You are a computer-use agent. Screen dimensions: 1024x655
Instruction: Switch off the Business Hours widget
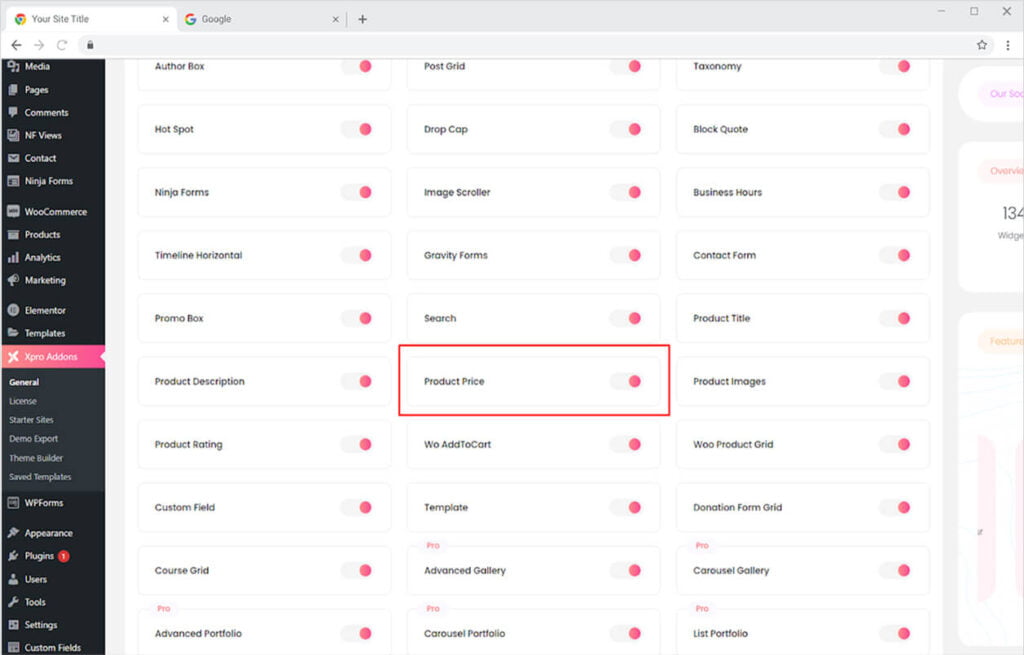click(896, 192)
